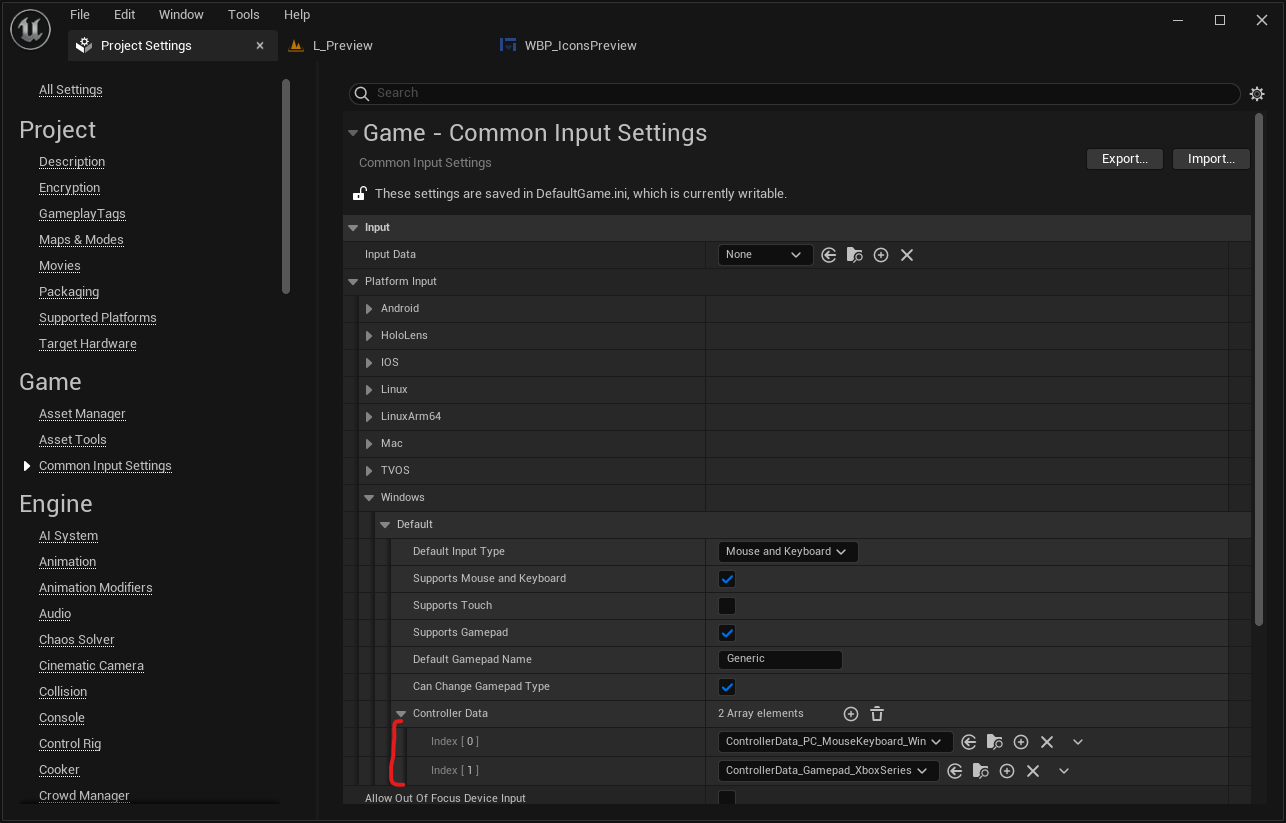Add an element to Controller Data array
Screen dimensions: 1286x823
point(851,714)
